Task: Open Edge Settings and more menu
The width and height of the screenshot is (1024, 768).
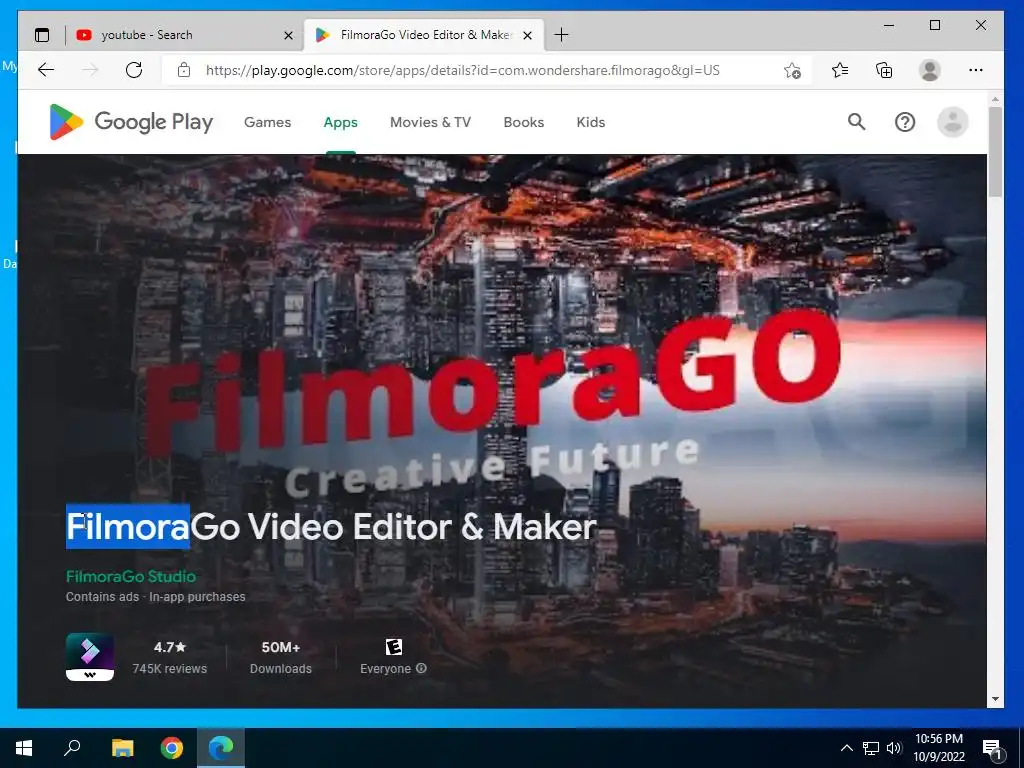Action: tap(976, 70)
